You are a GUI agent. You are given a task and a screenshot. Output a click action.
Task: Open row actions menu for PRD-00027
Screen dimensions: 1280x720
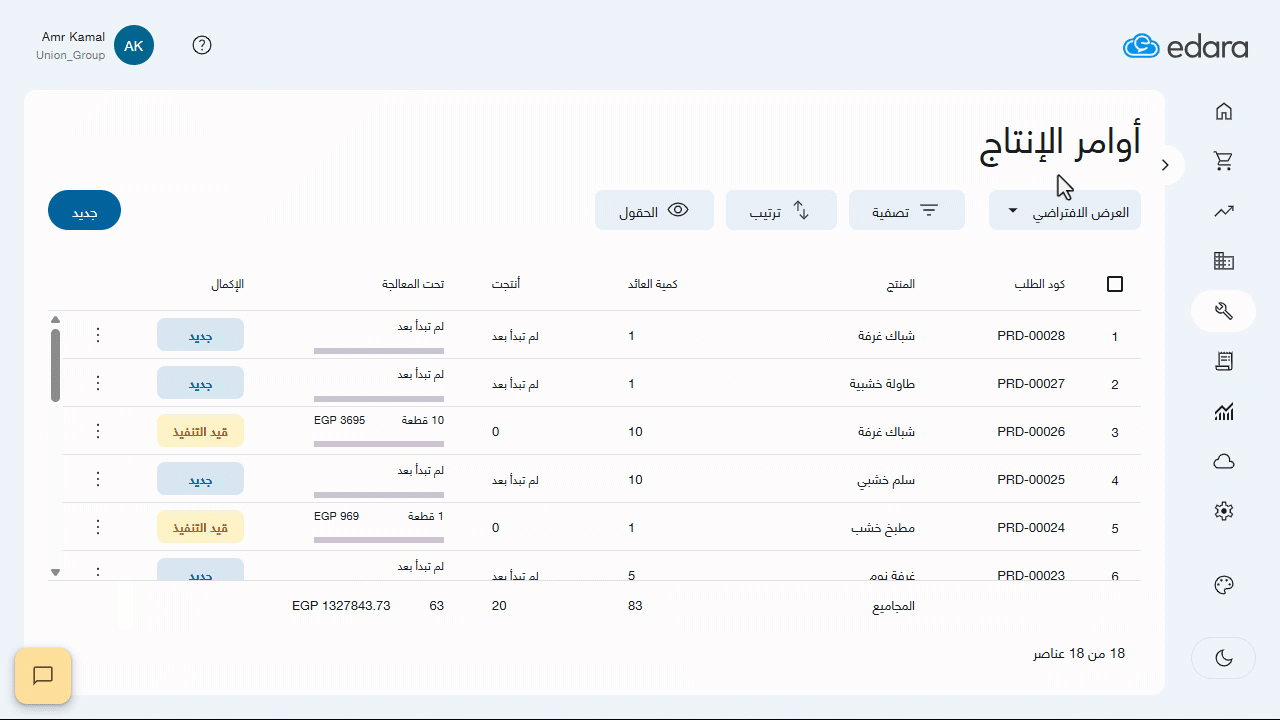click(x=98, y=383)
